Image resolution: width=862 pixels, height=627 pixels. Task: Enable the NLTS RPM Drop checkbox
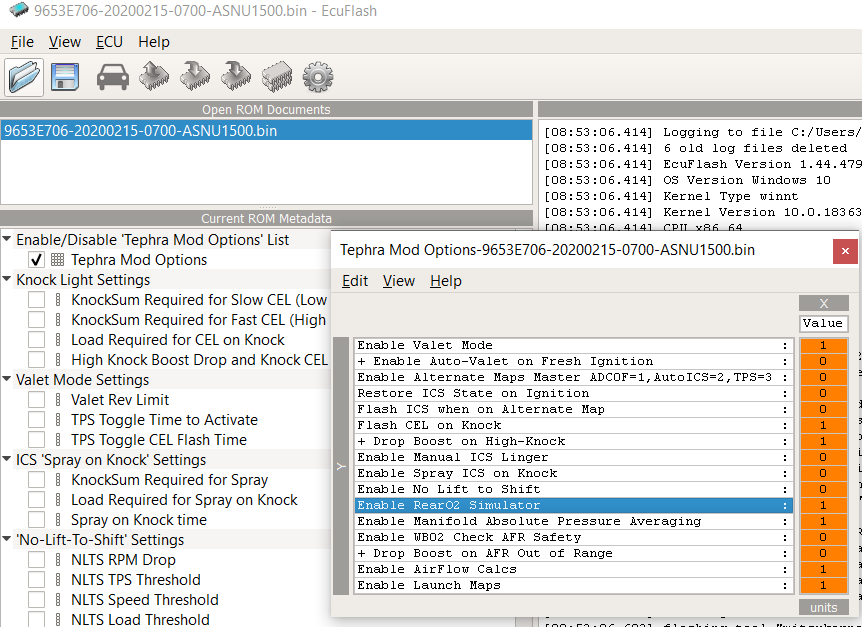pyautogui.click(x=36, y=560)
